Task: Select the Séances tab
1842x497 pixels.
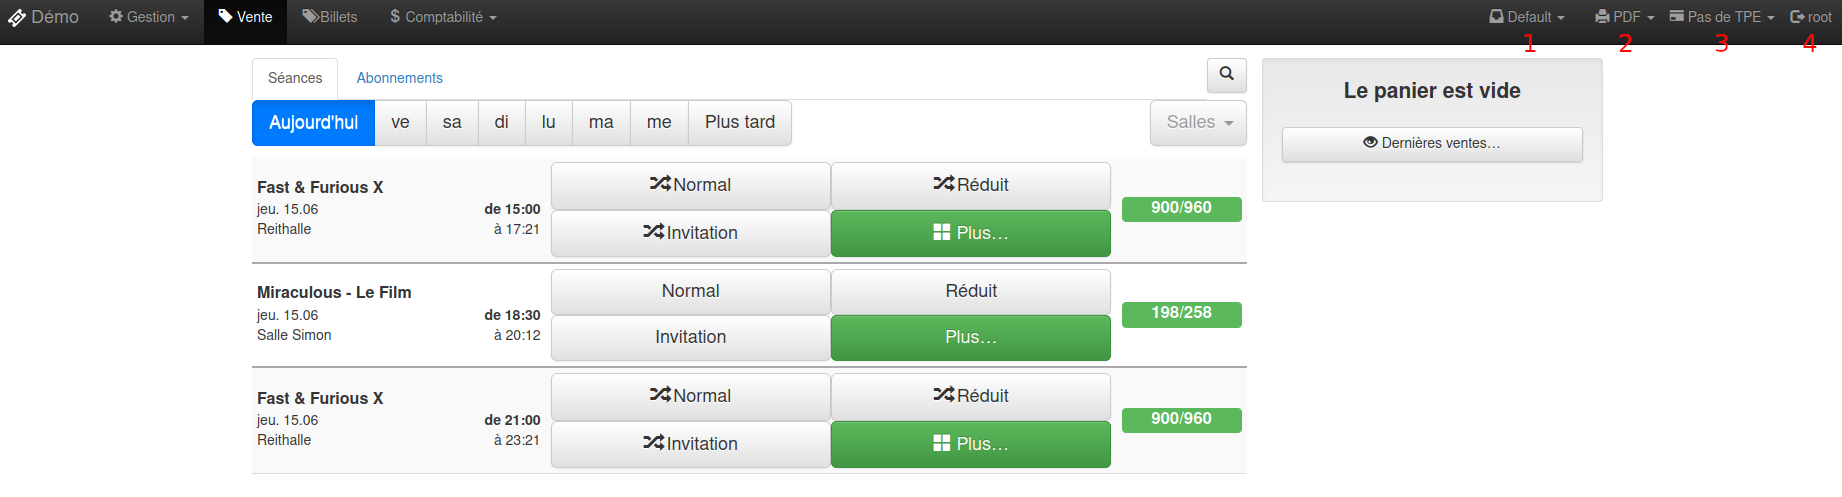Action: pyautogui.click(x=295, y=78)
